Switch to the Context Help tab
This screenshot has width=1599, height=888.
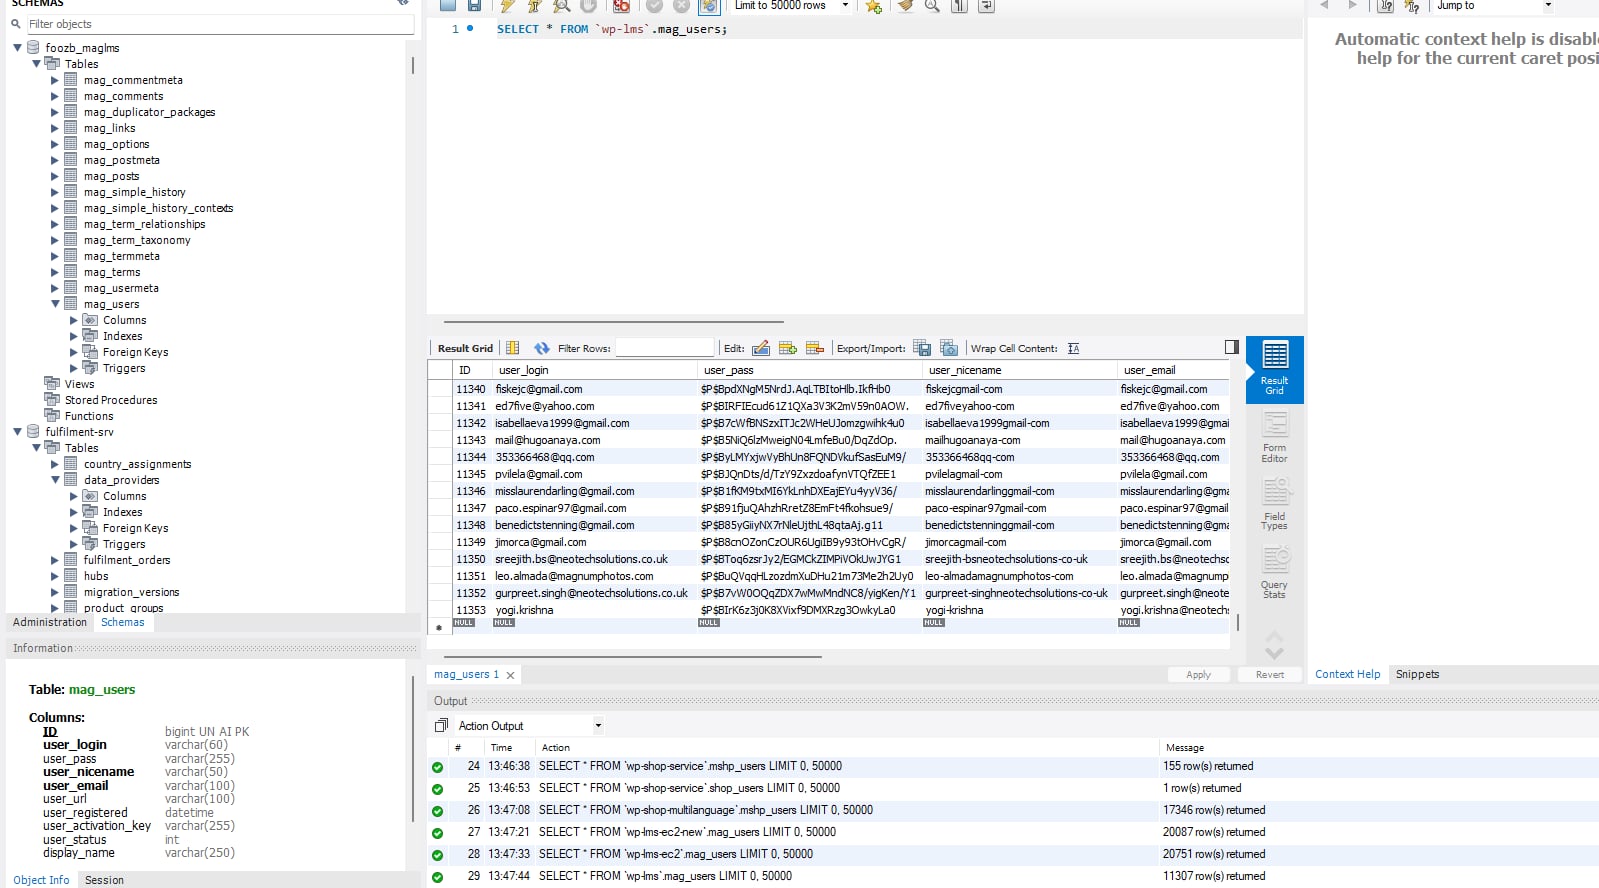click(1347, 674)
